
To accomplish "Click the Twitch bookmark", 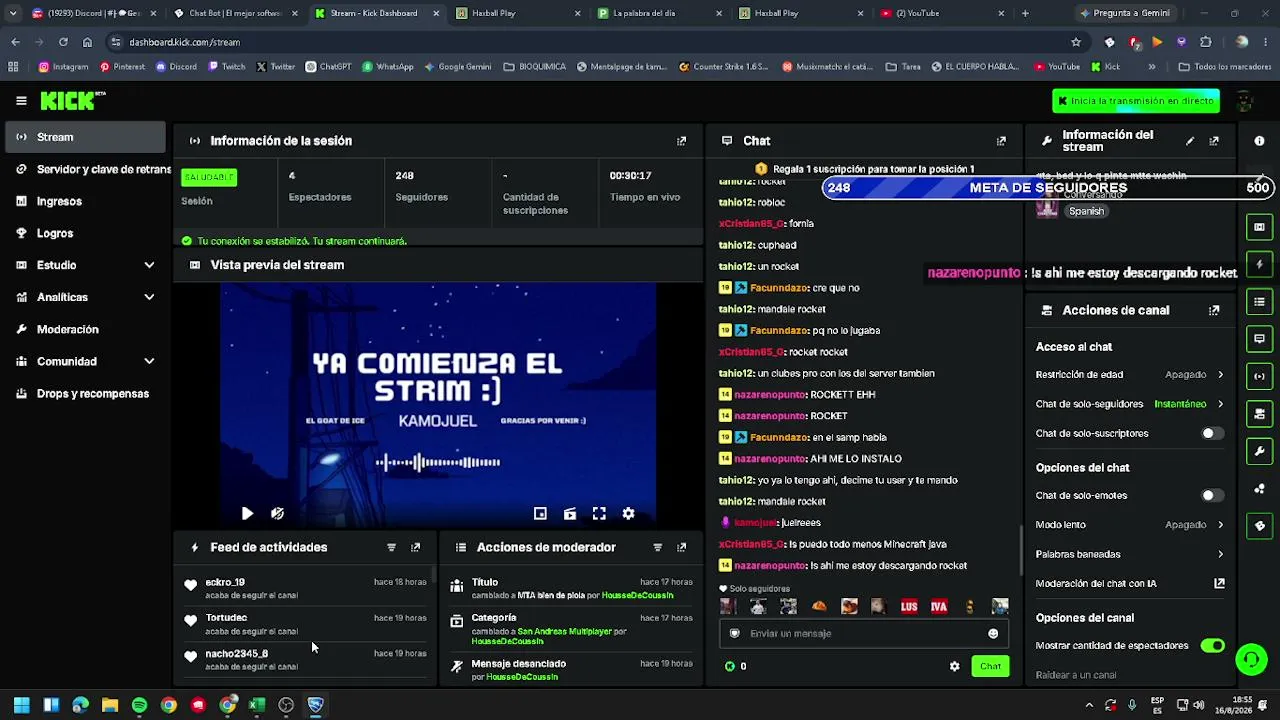I will (226, 67).
